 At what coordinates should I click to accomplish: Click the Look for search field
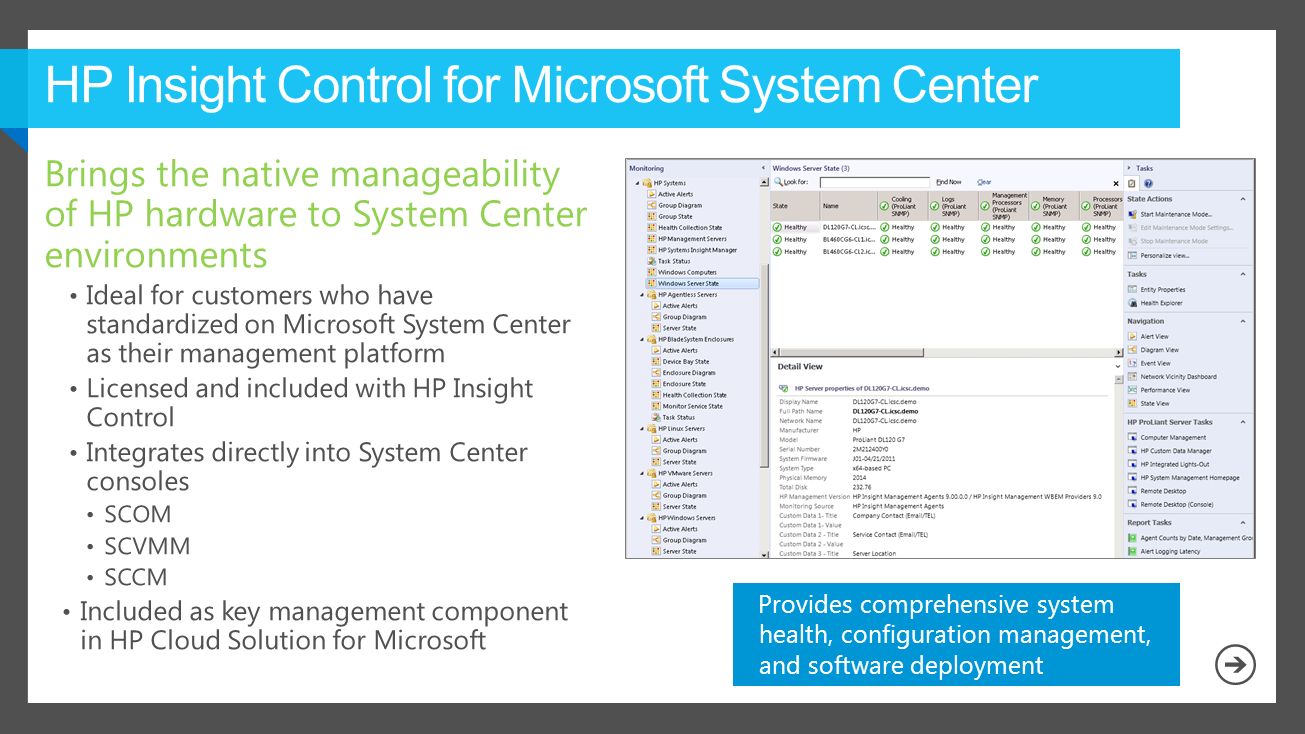[875, 182]
